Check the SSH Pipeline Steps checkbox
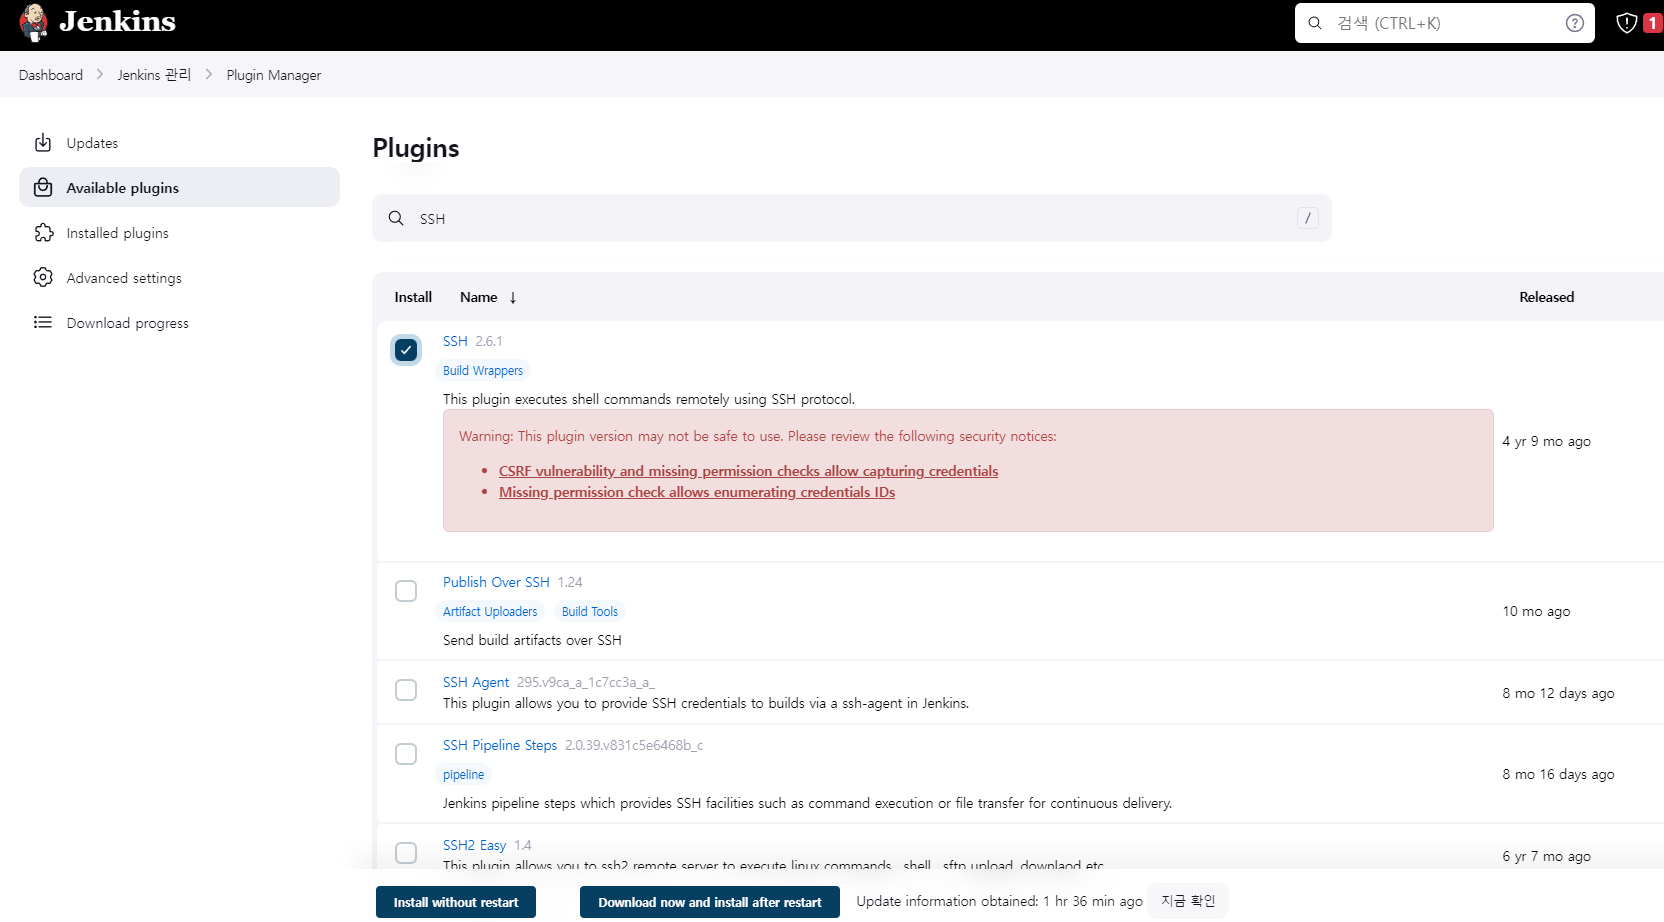 pyautogui.click(x=406, y=754)
